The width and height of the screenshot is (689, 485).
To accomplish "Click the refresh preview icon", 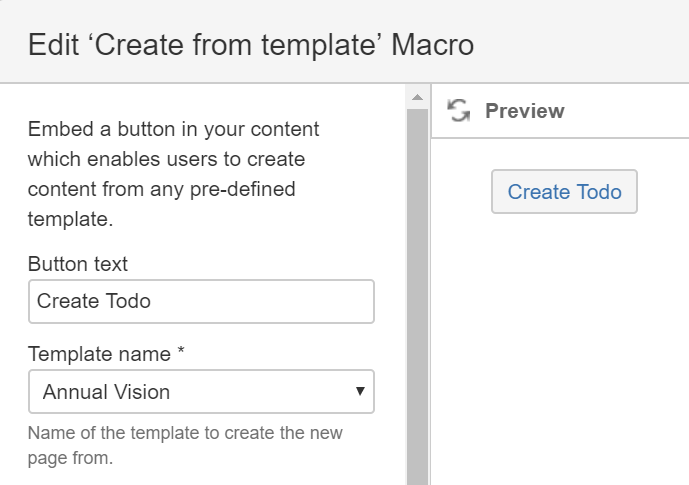I will pyautogui.click(x=459, y=111).
